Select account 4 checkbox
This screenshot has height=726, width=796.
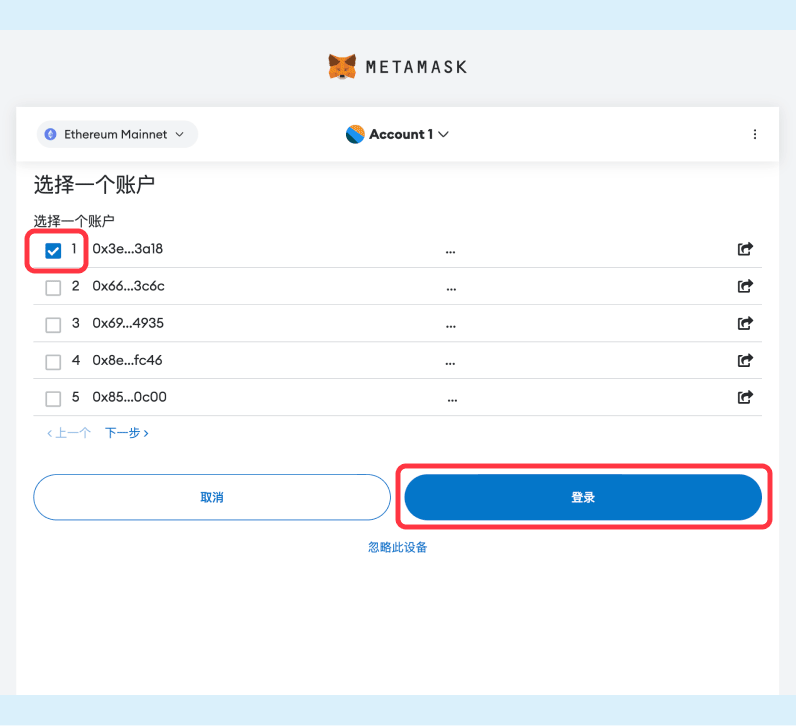click(54, 361)
